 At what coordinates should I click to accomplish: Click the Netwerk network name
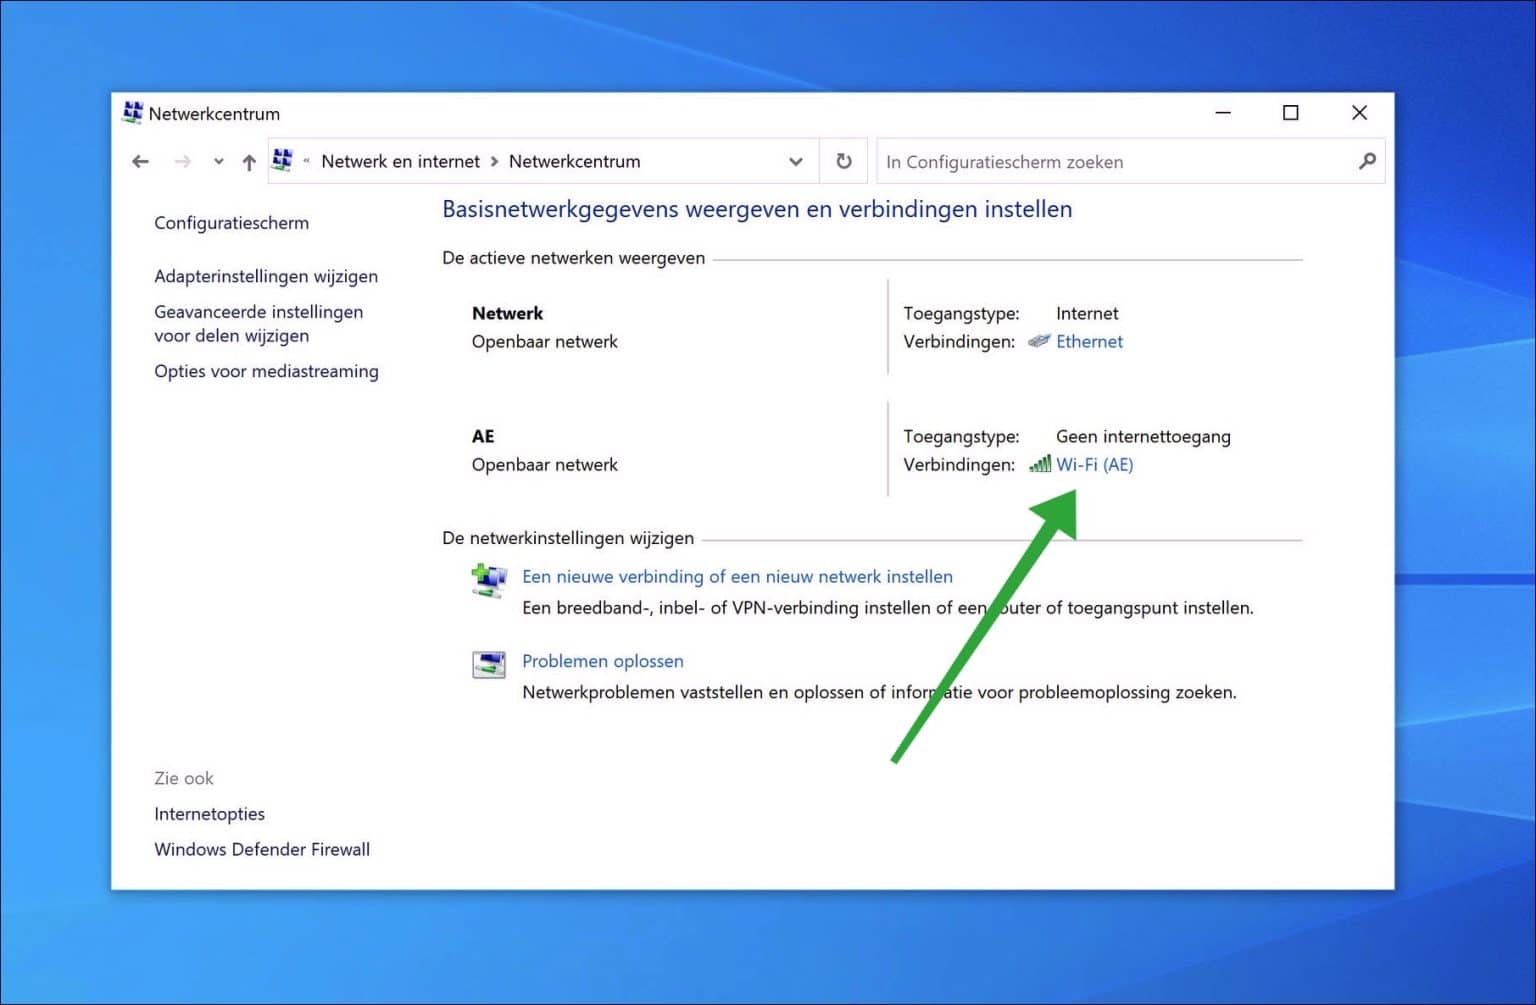point(507,314)
